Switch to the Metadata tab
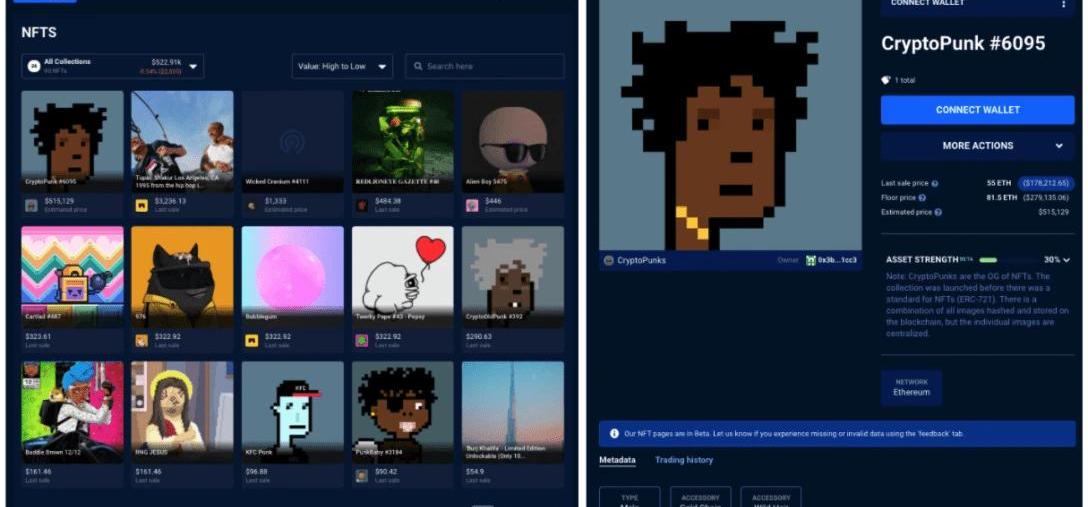This screenshot has height=507, width=1088. coord(617,460)
